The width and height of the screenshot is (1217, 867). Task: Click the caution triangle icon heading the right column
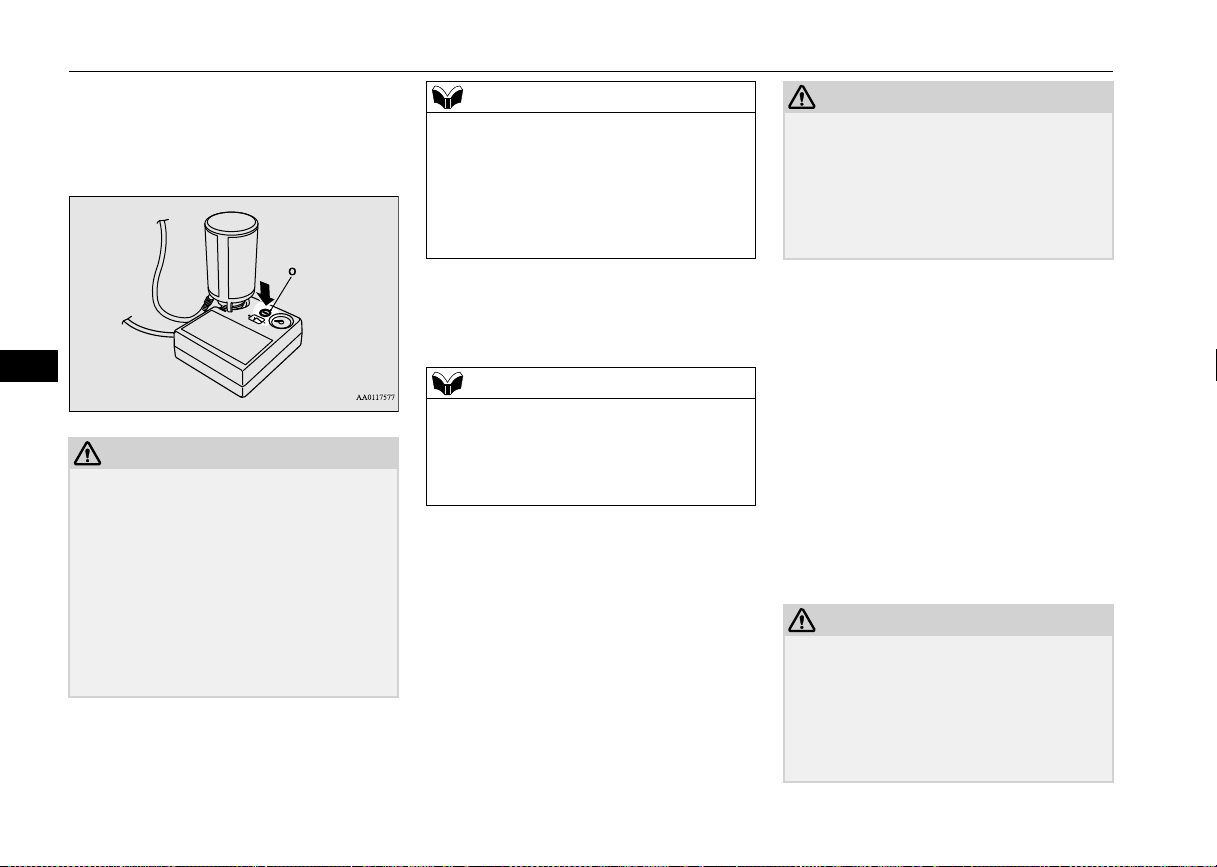(803, 97)
